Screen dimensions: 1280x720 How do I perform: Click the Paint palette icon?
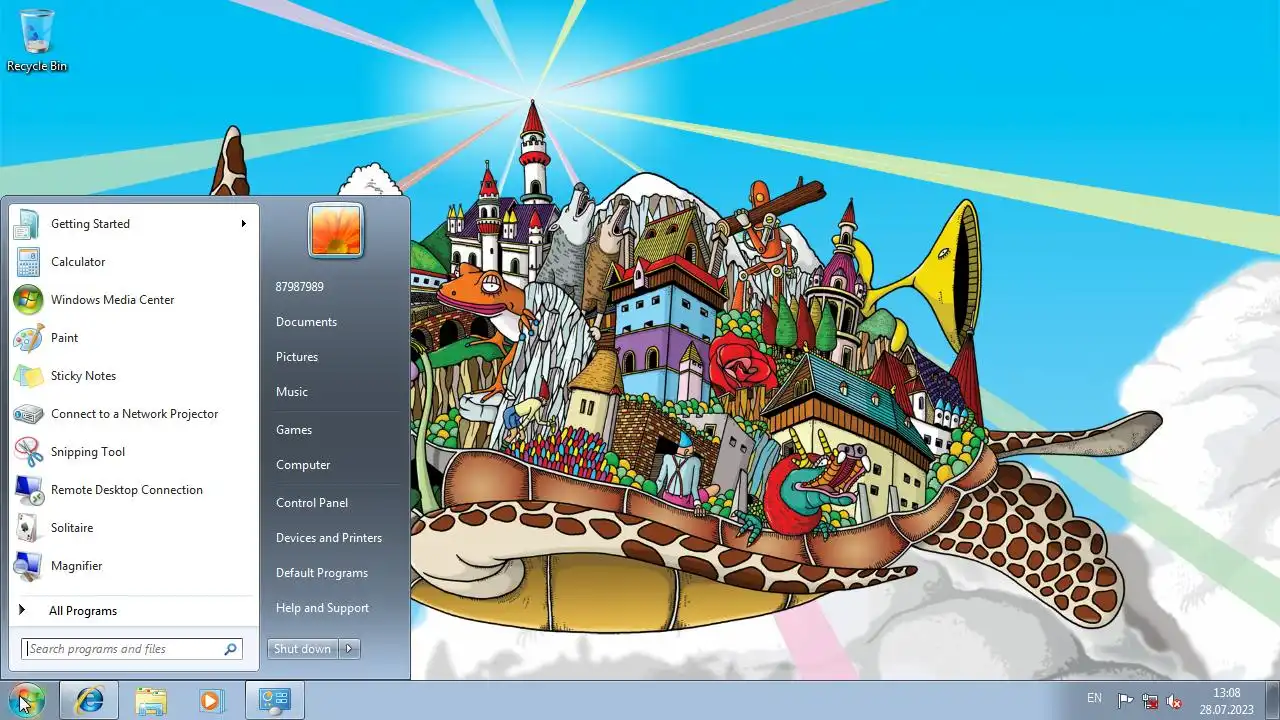(28, 338)
